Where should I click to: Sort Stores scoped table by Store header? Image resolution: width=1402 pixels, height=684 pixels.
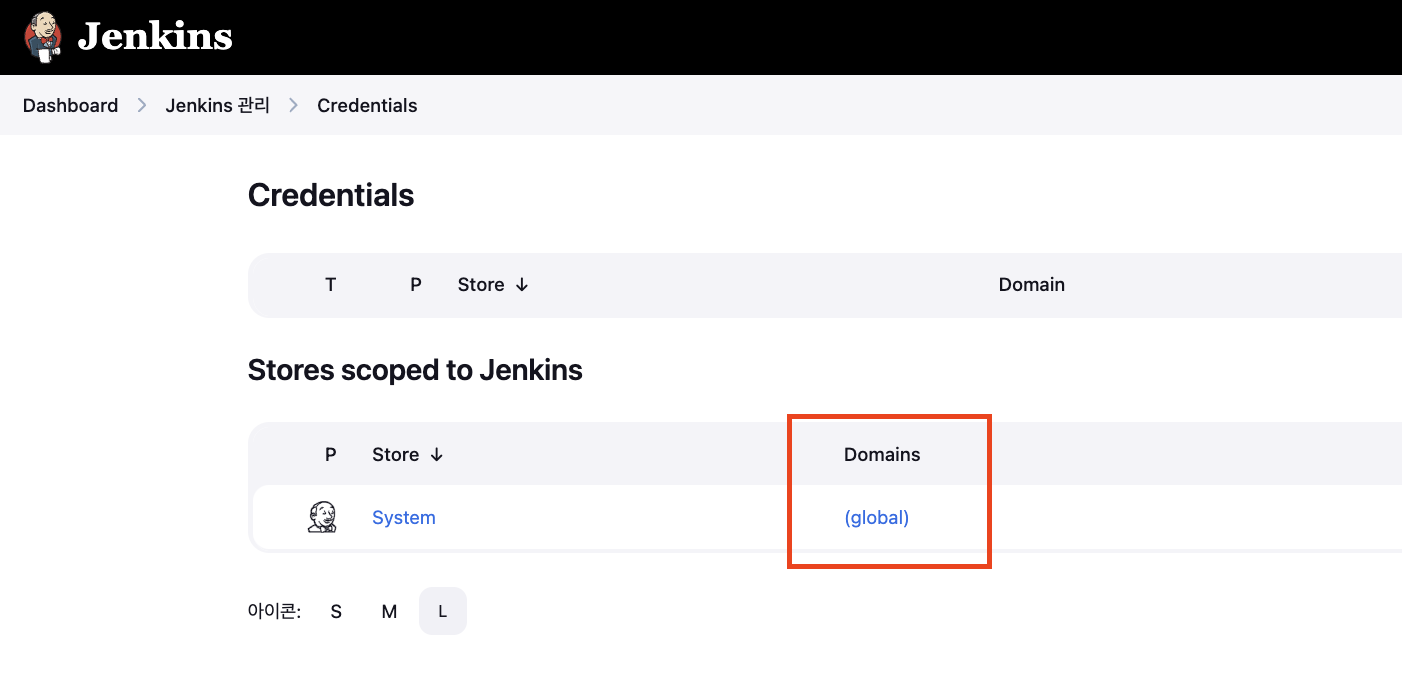pos(407,455)
